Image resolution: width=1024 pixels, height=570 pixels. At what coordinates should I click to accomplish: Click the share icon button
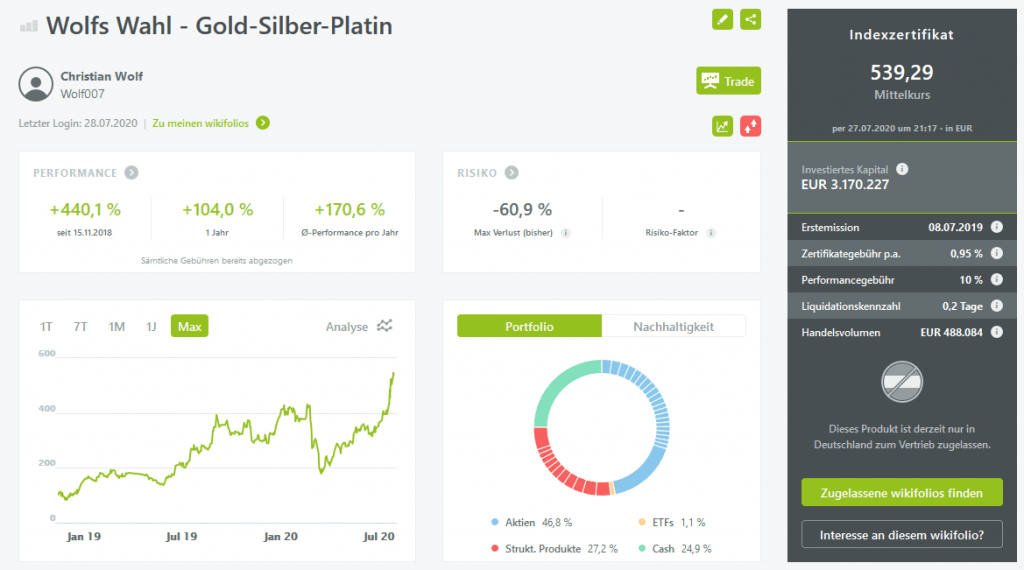tap(750, 19)
